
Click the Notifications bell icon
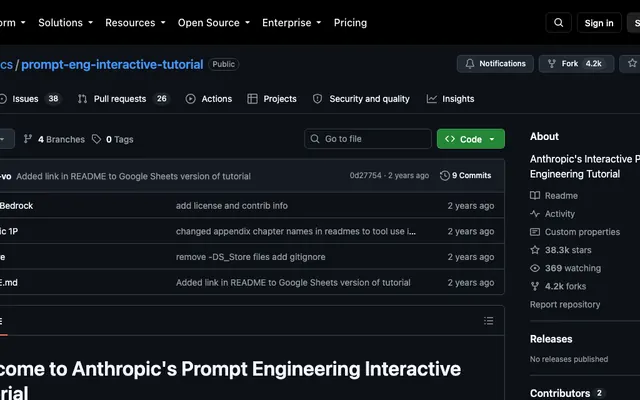click(x=470, y=64)
